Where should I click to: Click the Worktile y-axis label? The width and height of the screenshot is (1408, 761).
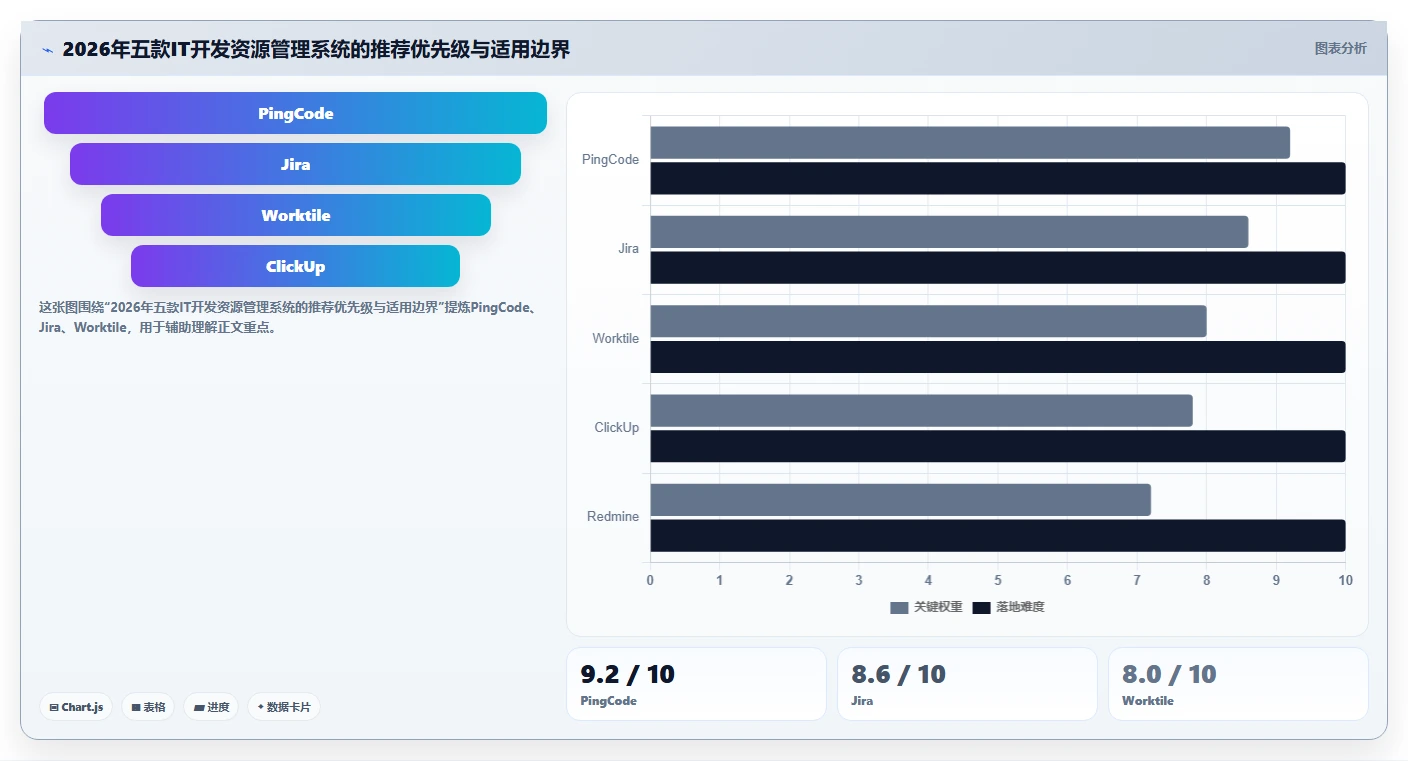tap(615, 339)
